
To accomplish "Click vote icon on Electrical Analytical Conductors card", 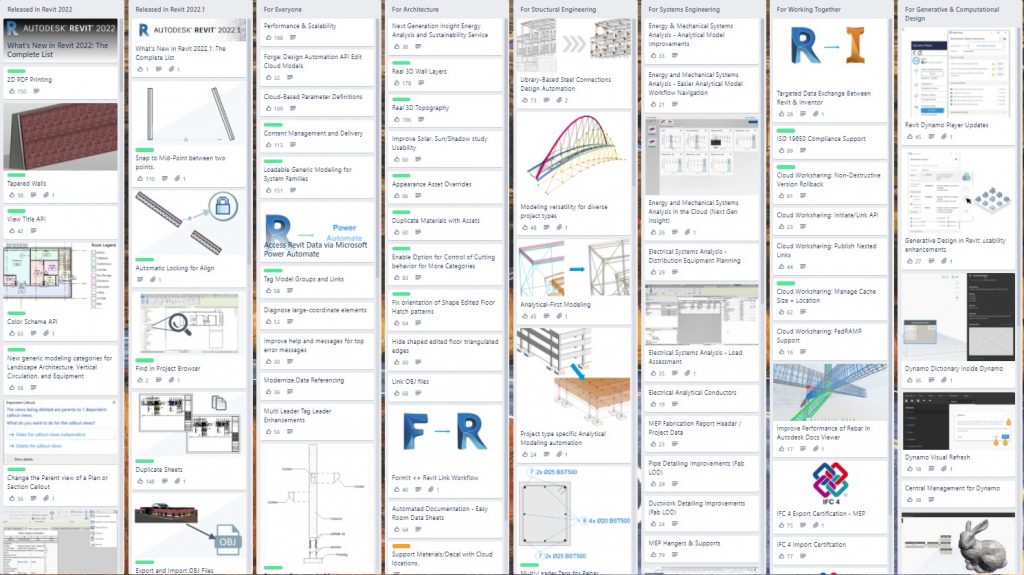I will (653, 404).
